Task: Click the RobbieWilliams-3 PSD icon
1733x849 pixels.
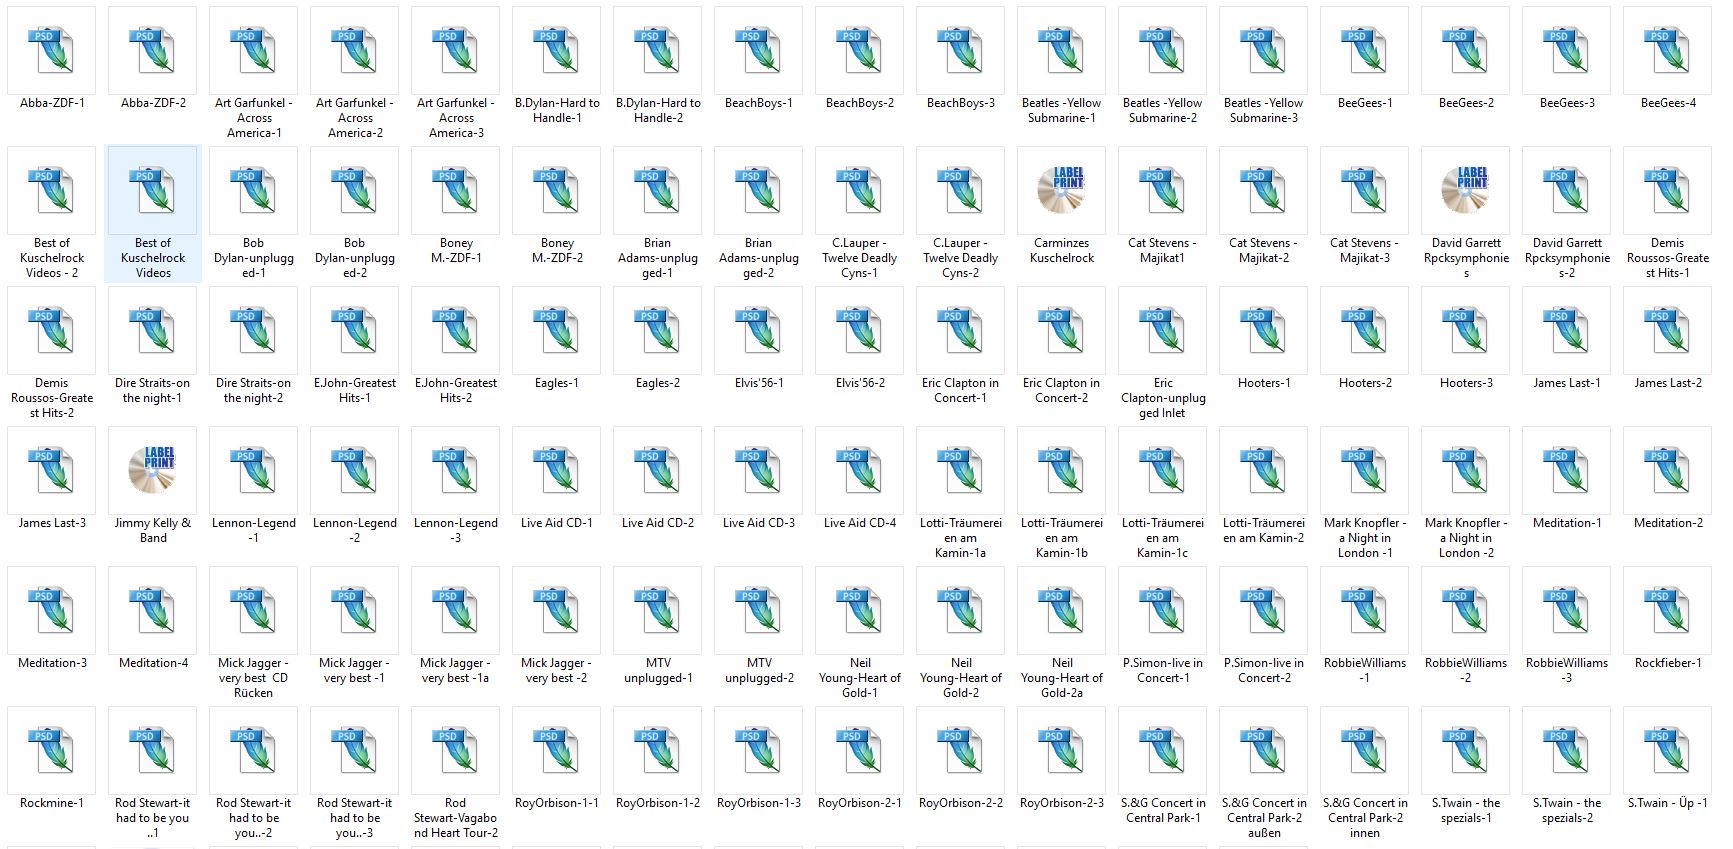Action: coord(1567,610)
